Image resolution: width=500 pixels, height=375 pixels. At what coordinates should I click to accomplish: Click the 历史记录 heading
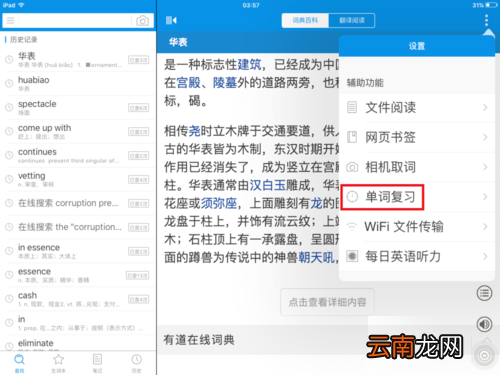coord(24,40)
